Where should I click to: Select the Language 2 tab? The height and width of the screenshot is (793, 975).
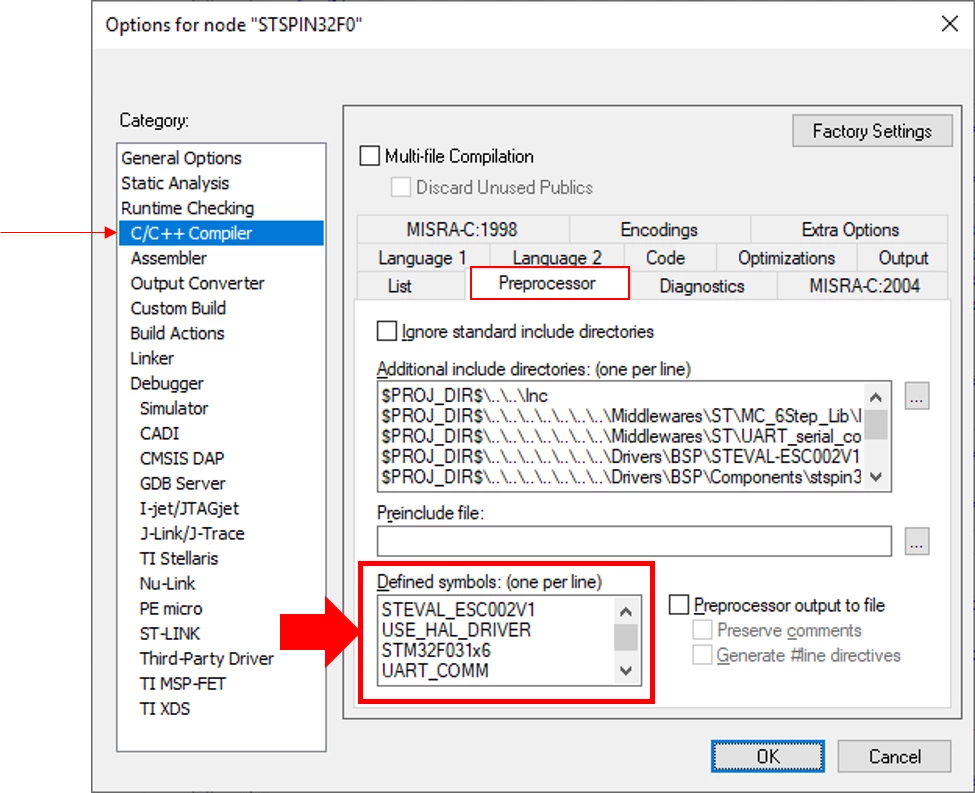(x=557, y=257)
